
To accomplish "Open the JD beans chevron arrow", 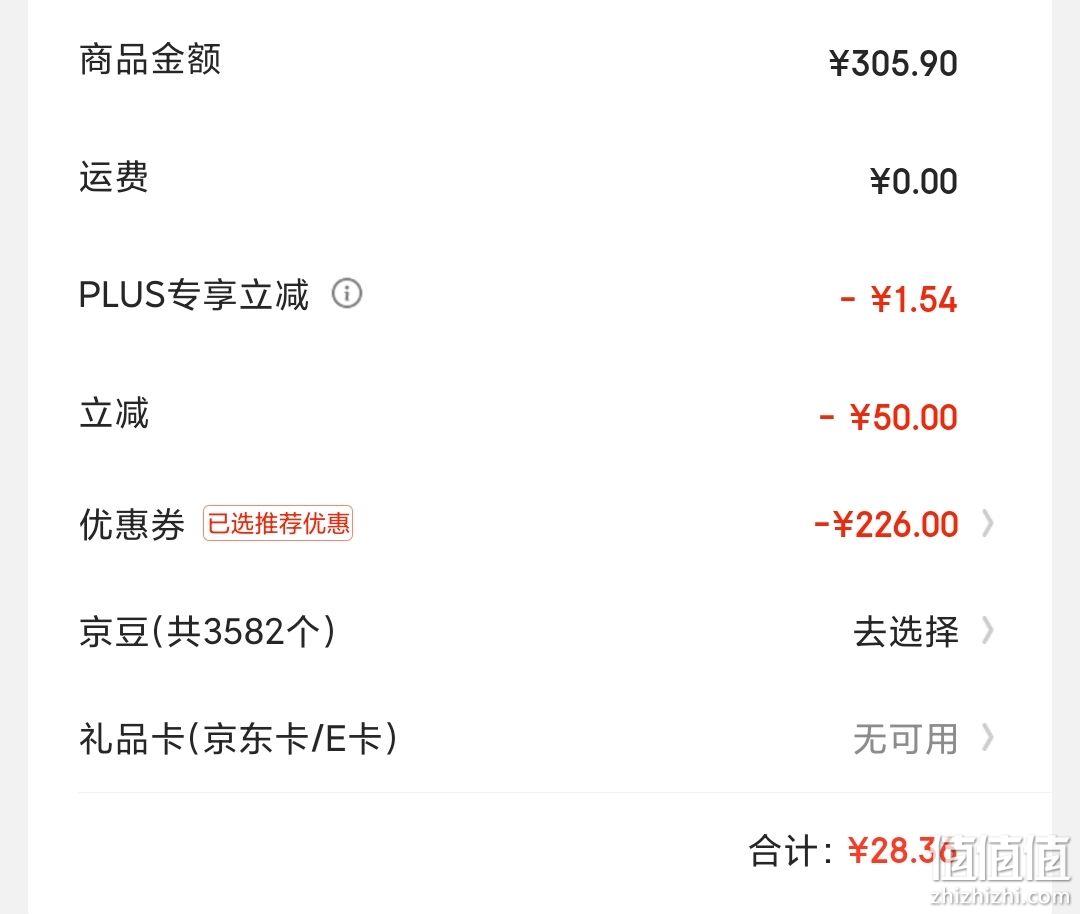I will (988, 630).
